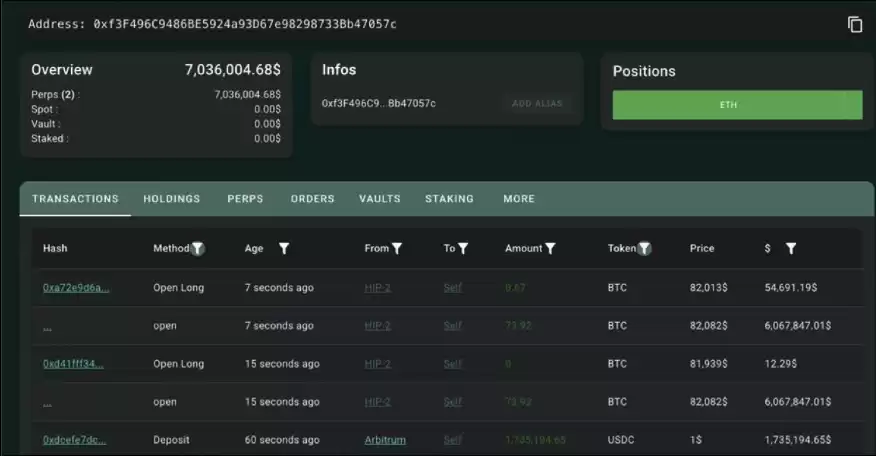This screenshot has width=876, height=456.
Task: Open the Age column filter
Action: tap(284, 249)
